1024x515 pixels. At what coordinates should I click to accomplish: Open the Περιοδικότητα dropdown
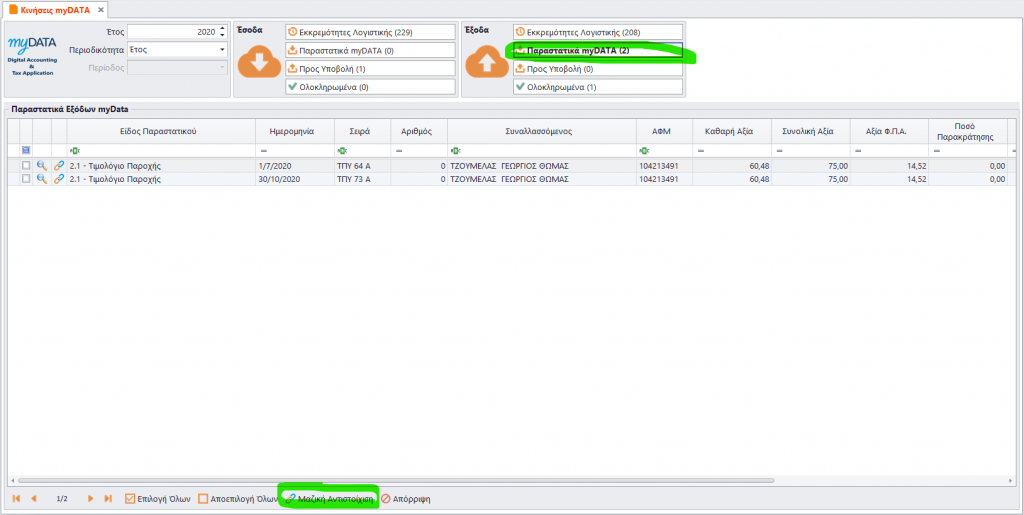(222, 50)
